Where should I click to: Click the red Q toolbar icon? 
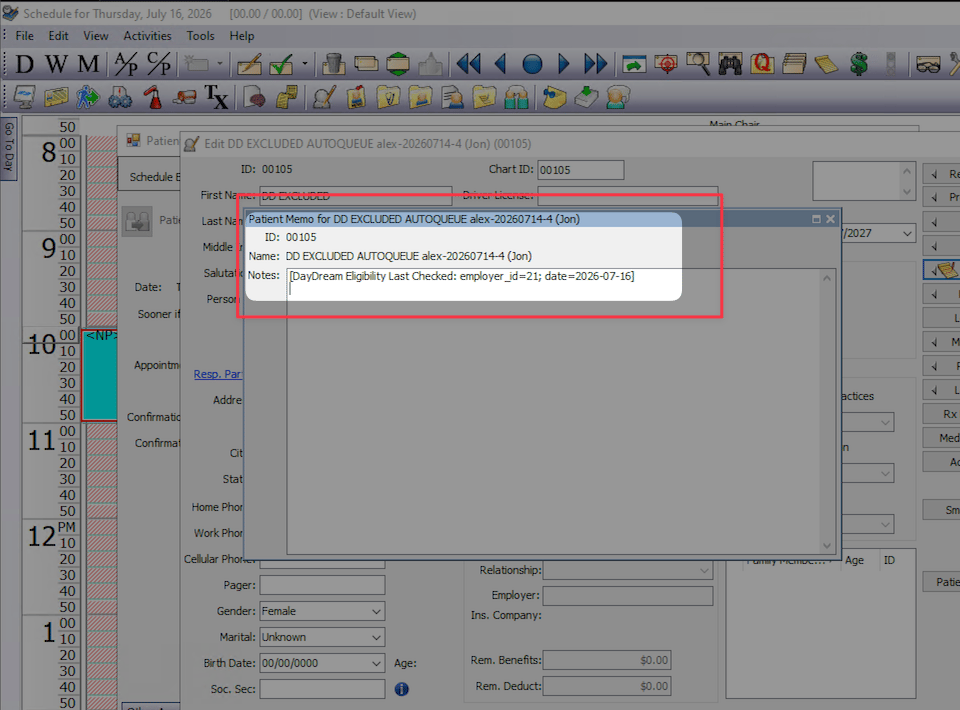pos(762,64)
